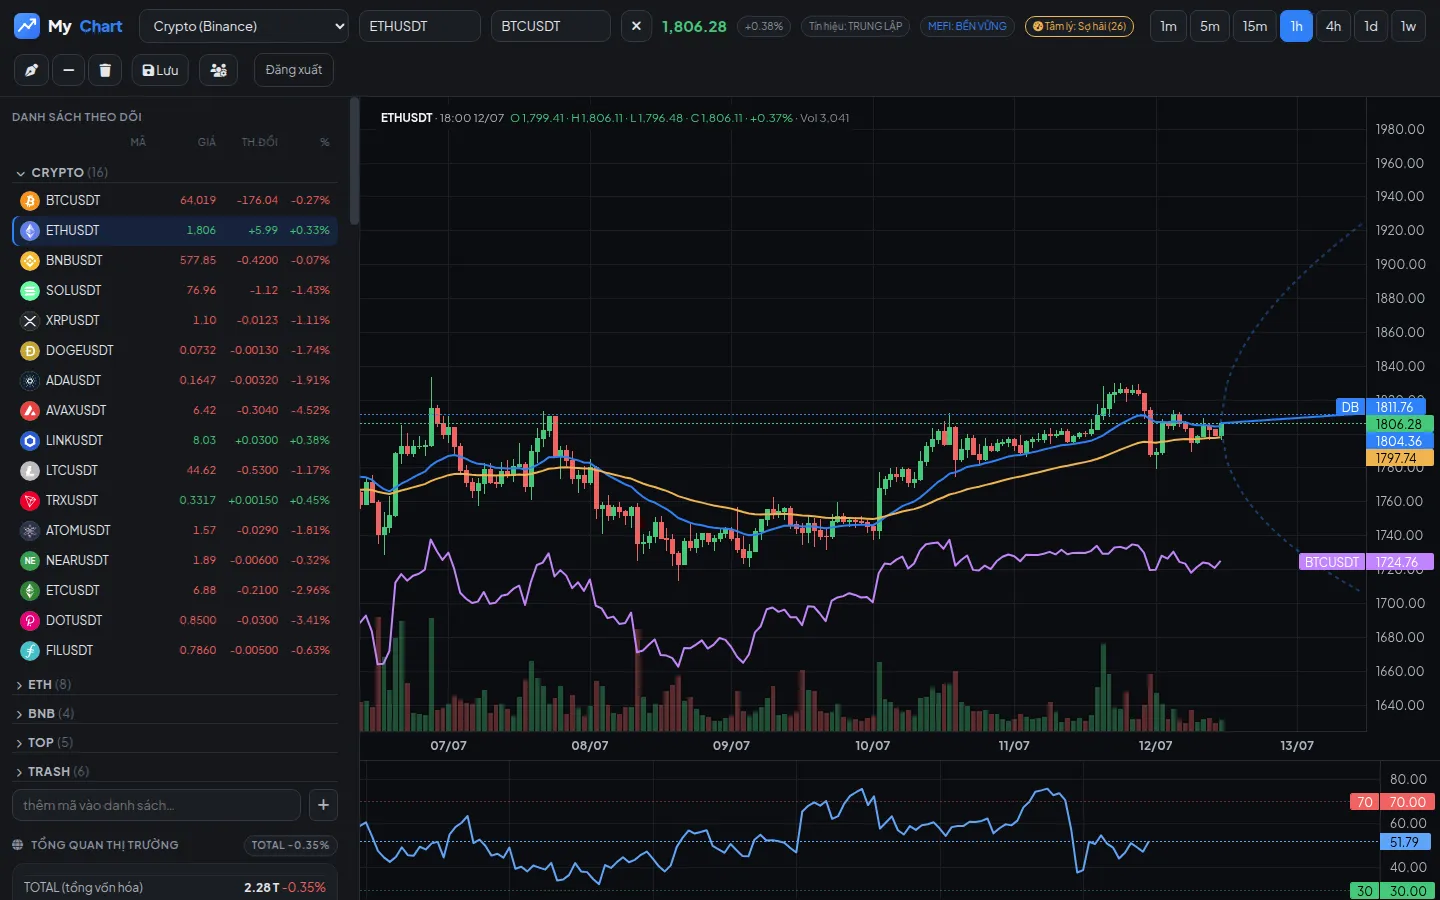Click the BTCUSDT compare symbol field
The height and width of the screenshot is (900, 1440).
pos(551,26)
